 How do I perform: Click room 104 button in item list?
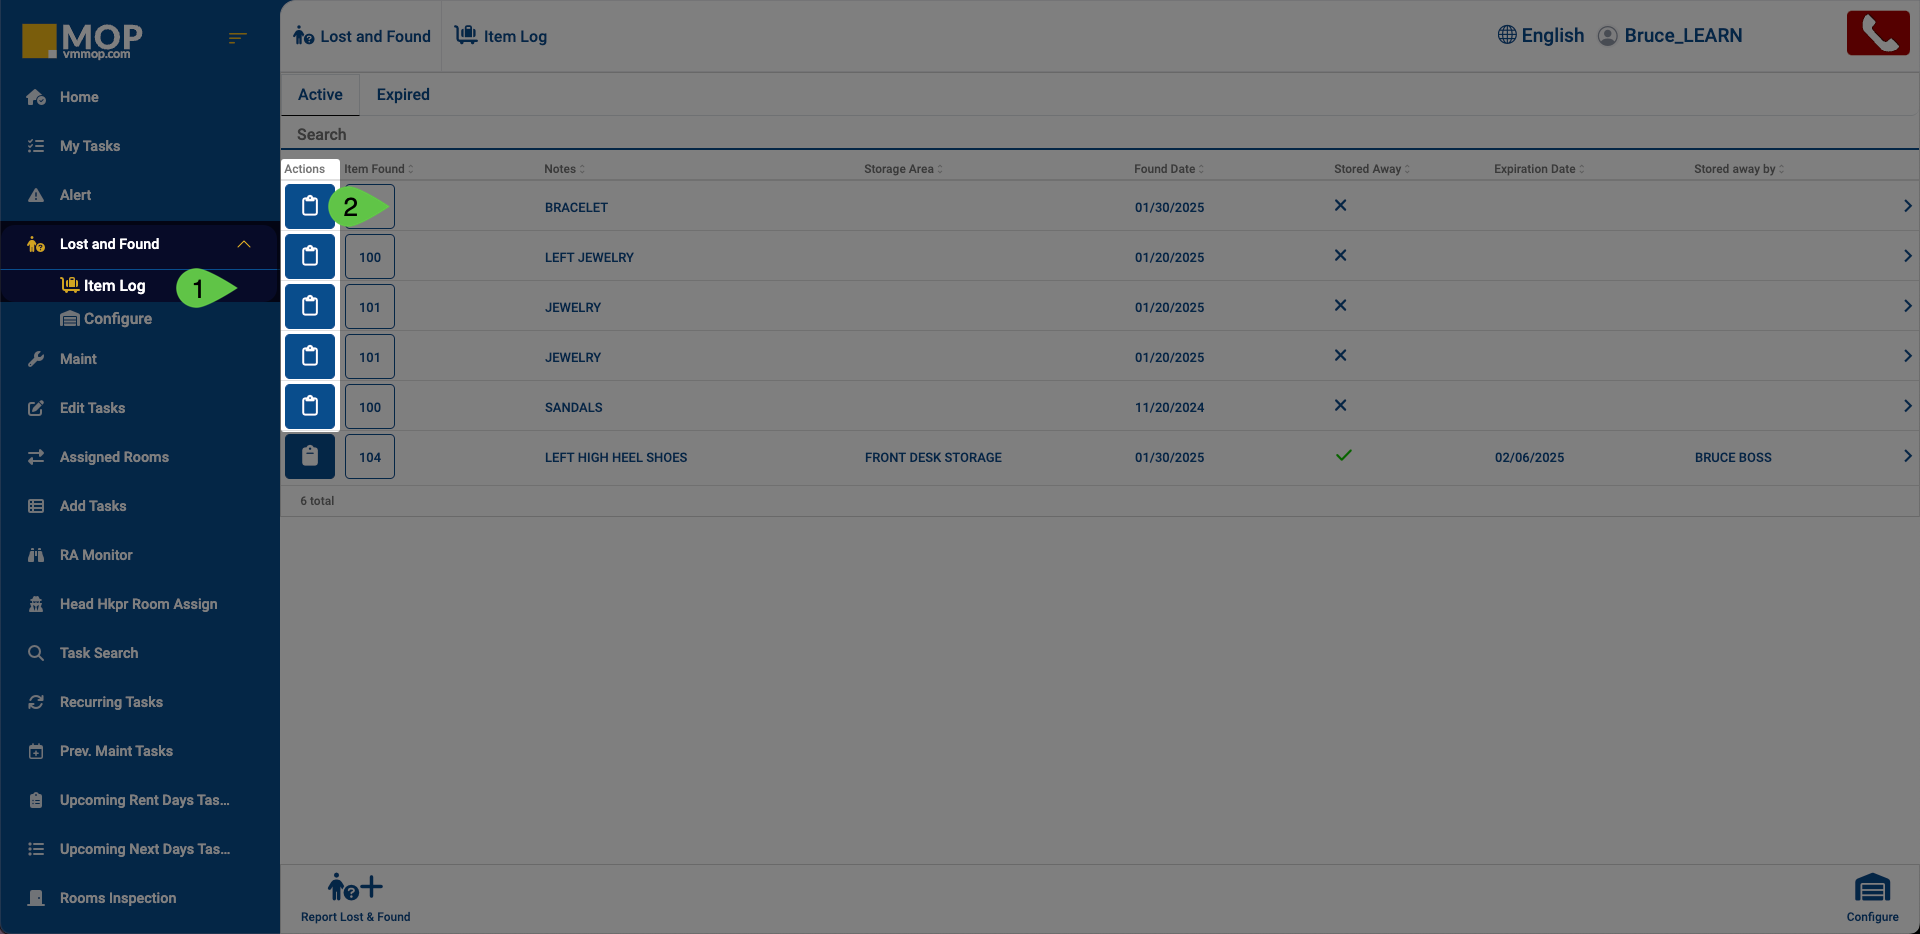[x=370, y=457]
